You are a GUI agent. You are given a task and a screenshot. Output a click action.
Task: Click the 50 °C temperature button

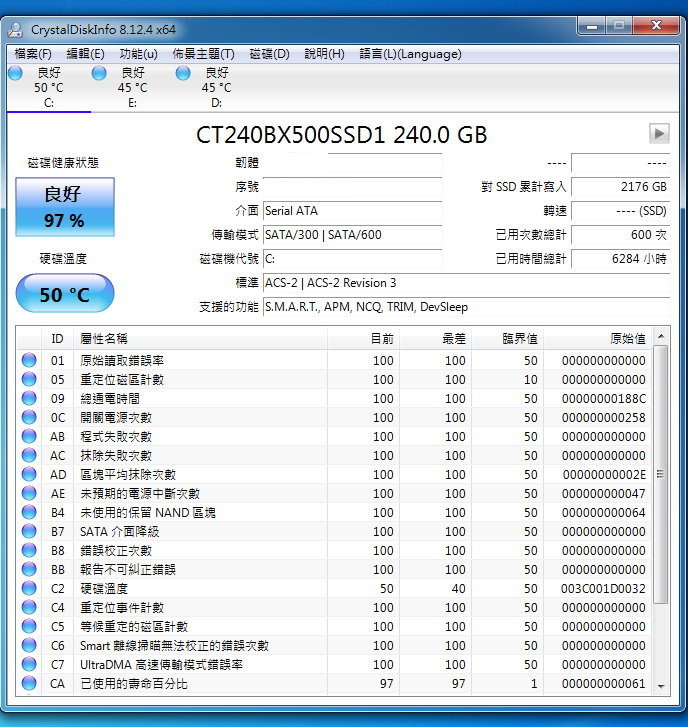[x=65, y=293]
